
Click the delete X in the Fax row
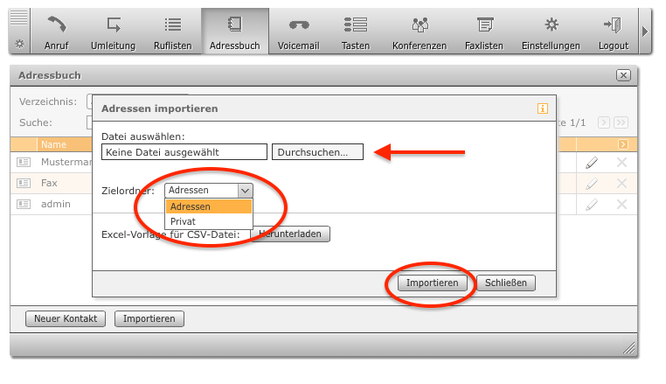tap(622, 184)
